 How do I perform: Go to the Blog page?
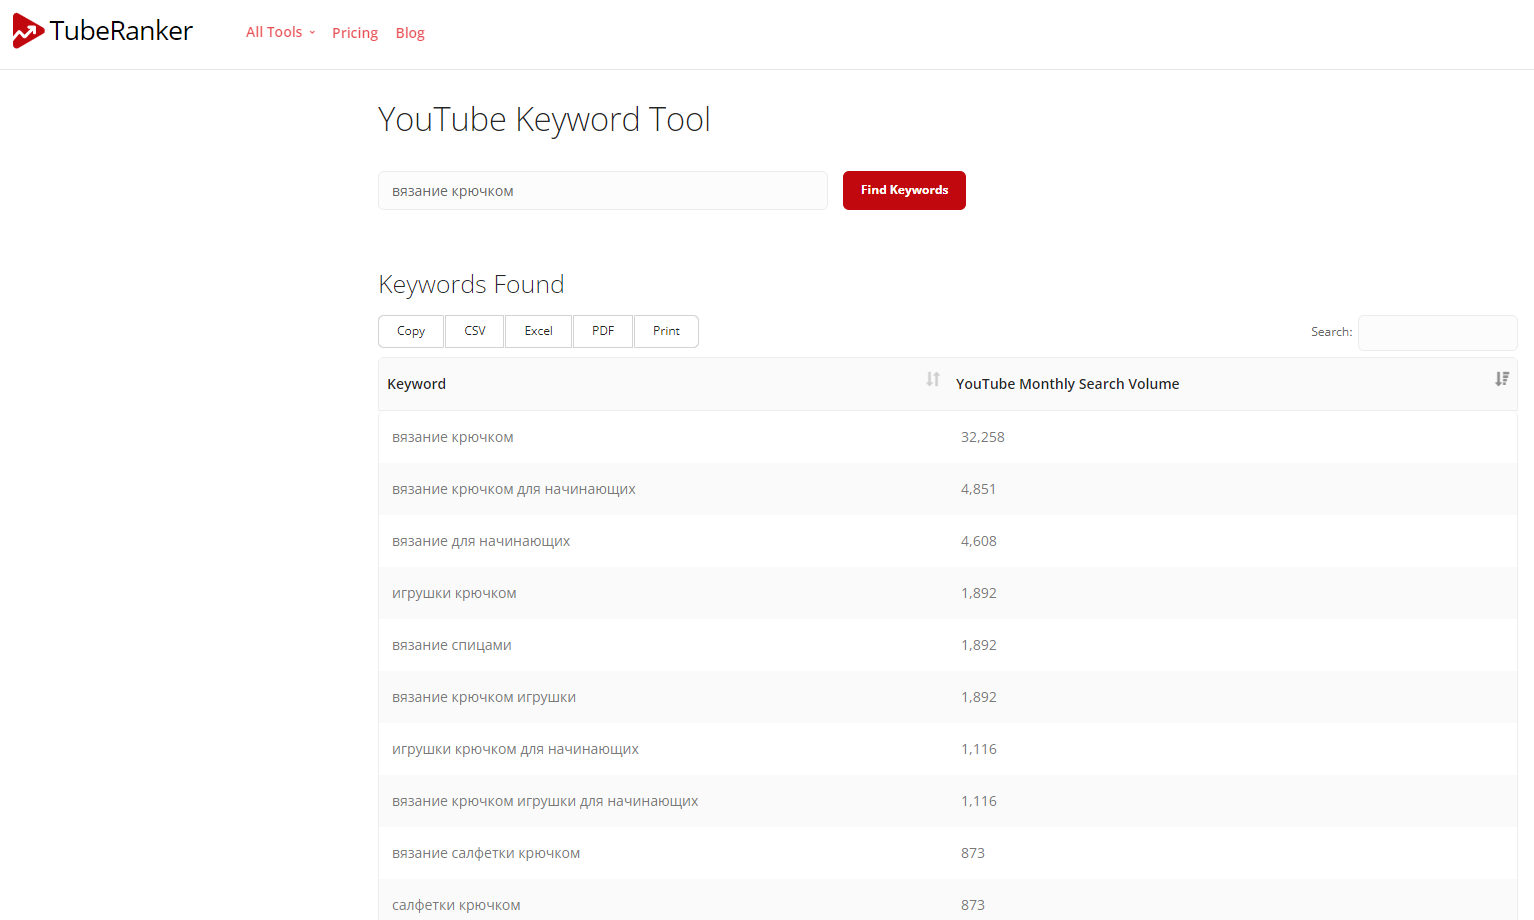[x=410, y=33]
